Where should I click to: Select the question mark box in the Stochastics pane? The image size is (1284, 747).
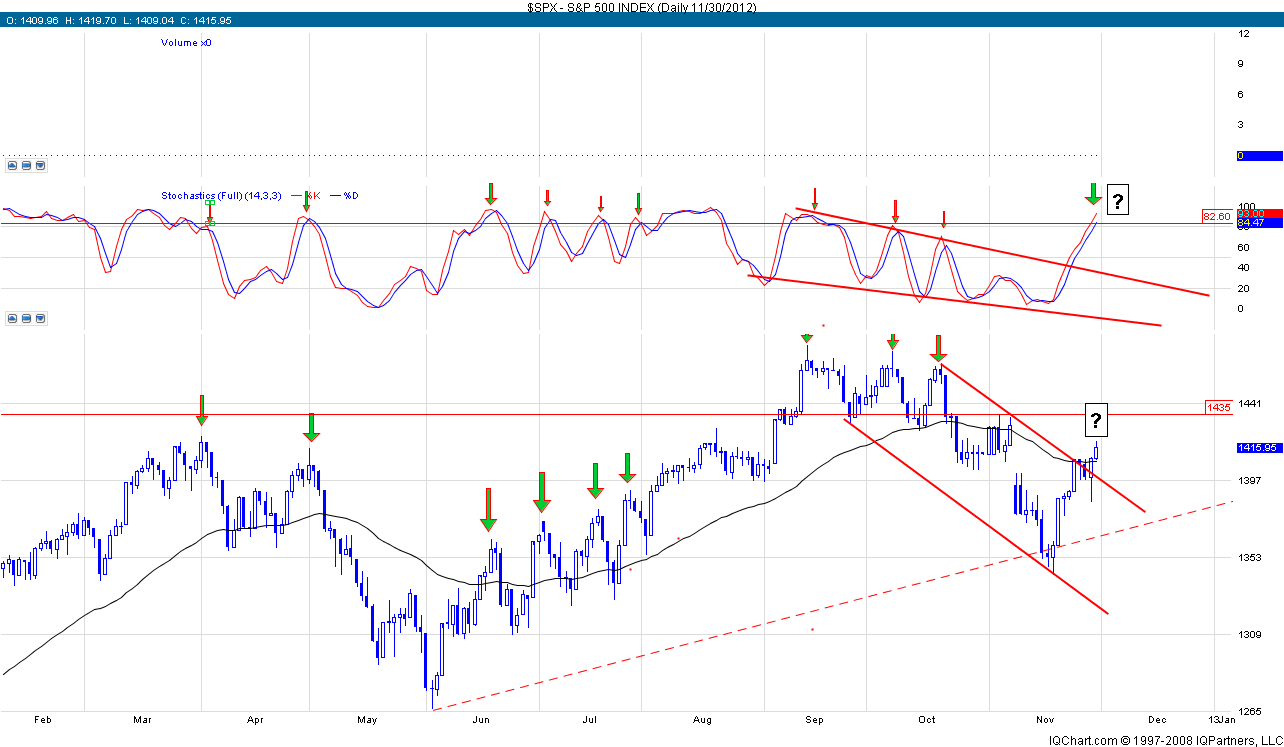coord(1117,200)
